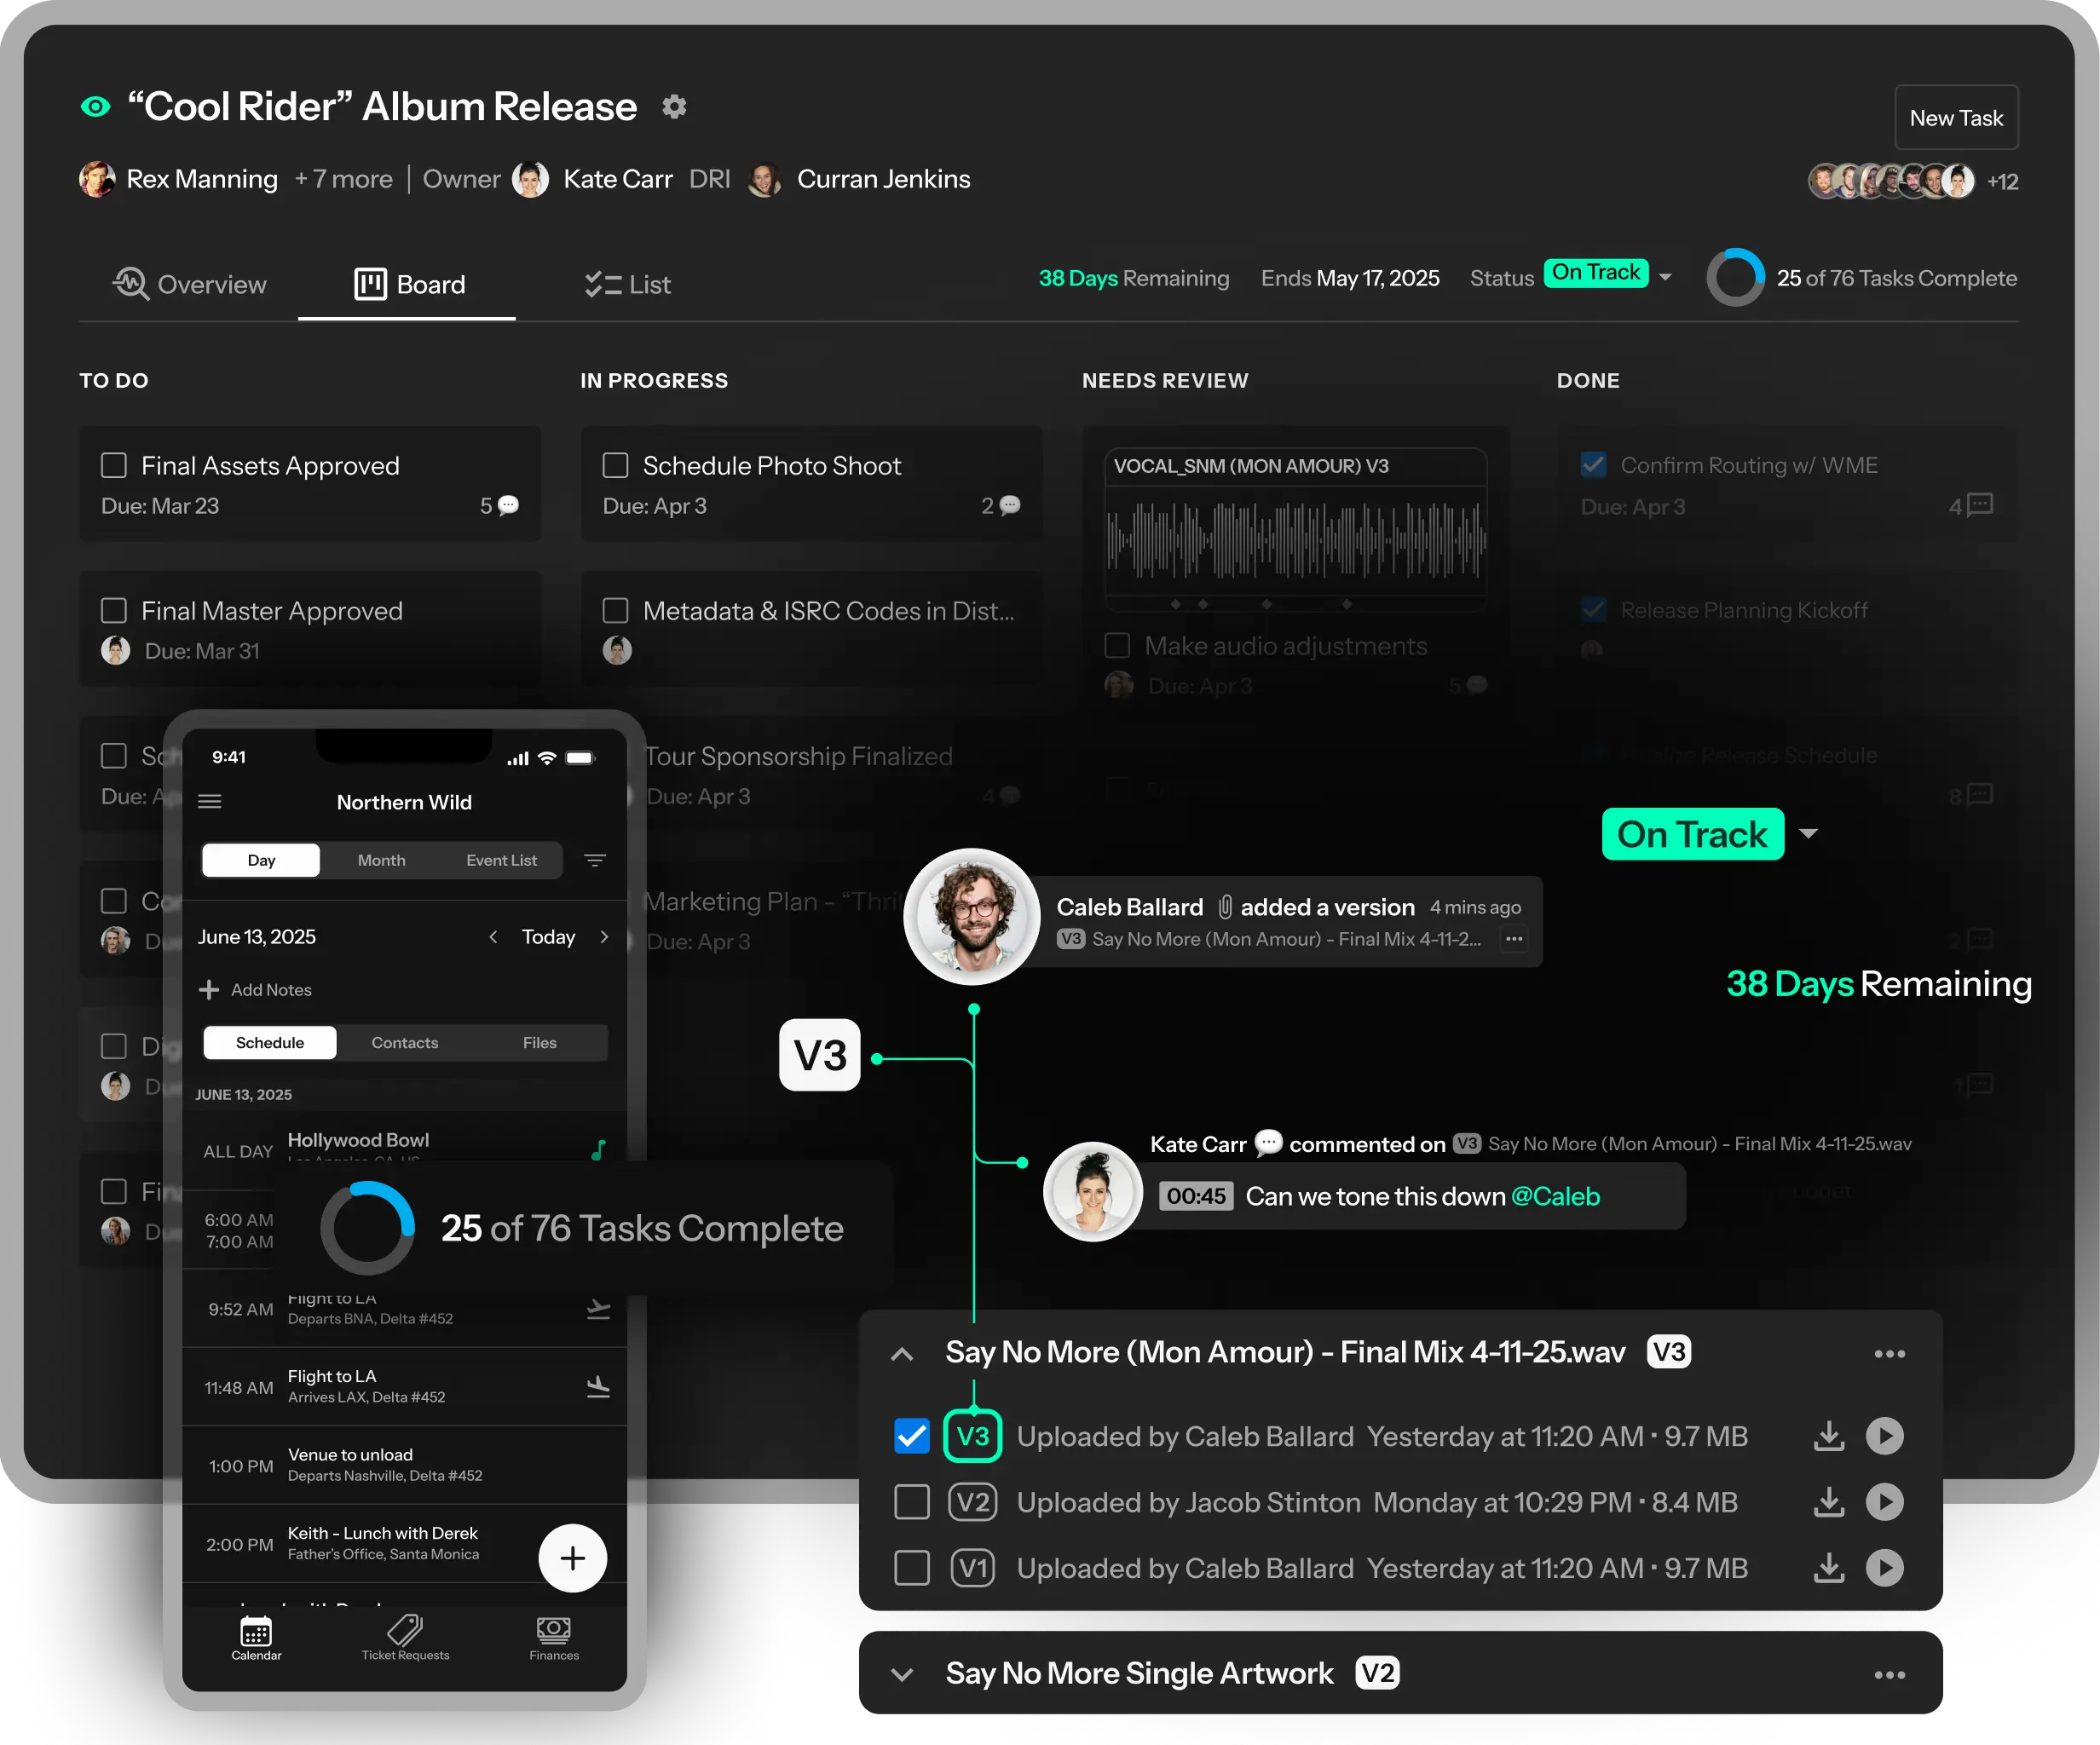The width and height of the screenshot is (2100, 1745).
Task: Click the New Task button
Action: (x=1955, y=118)
